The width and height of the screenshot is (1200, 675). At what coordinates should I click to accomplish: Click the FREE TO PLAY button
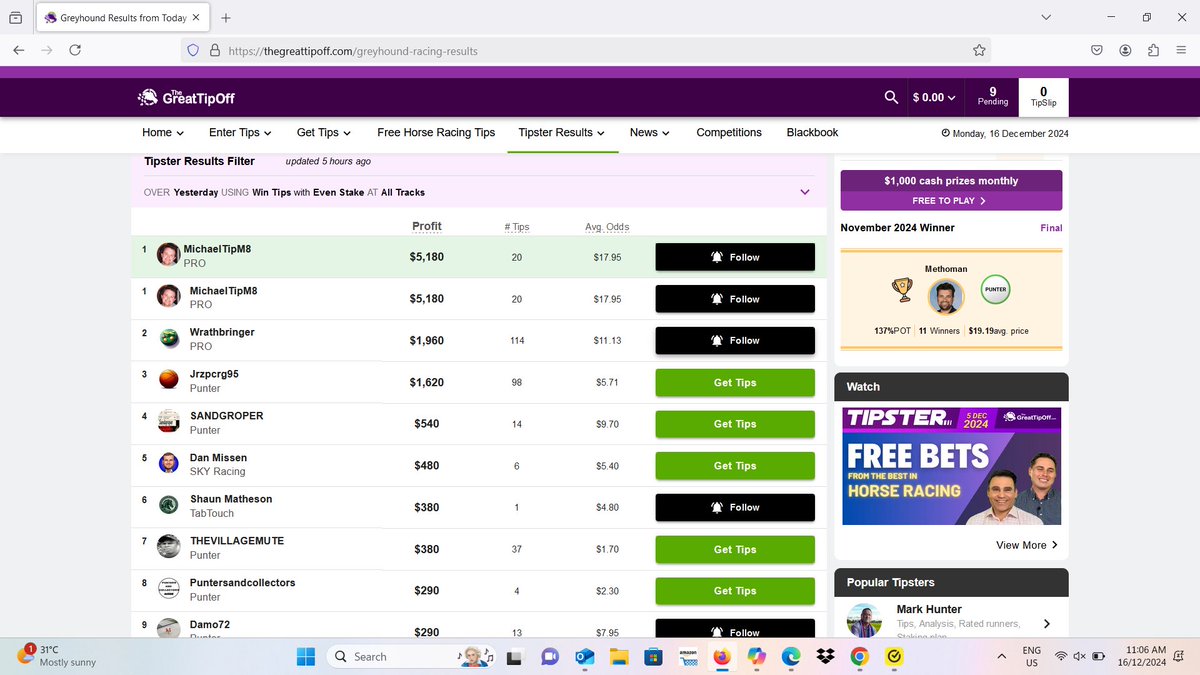[951, 200]
